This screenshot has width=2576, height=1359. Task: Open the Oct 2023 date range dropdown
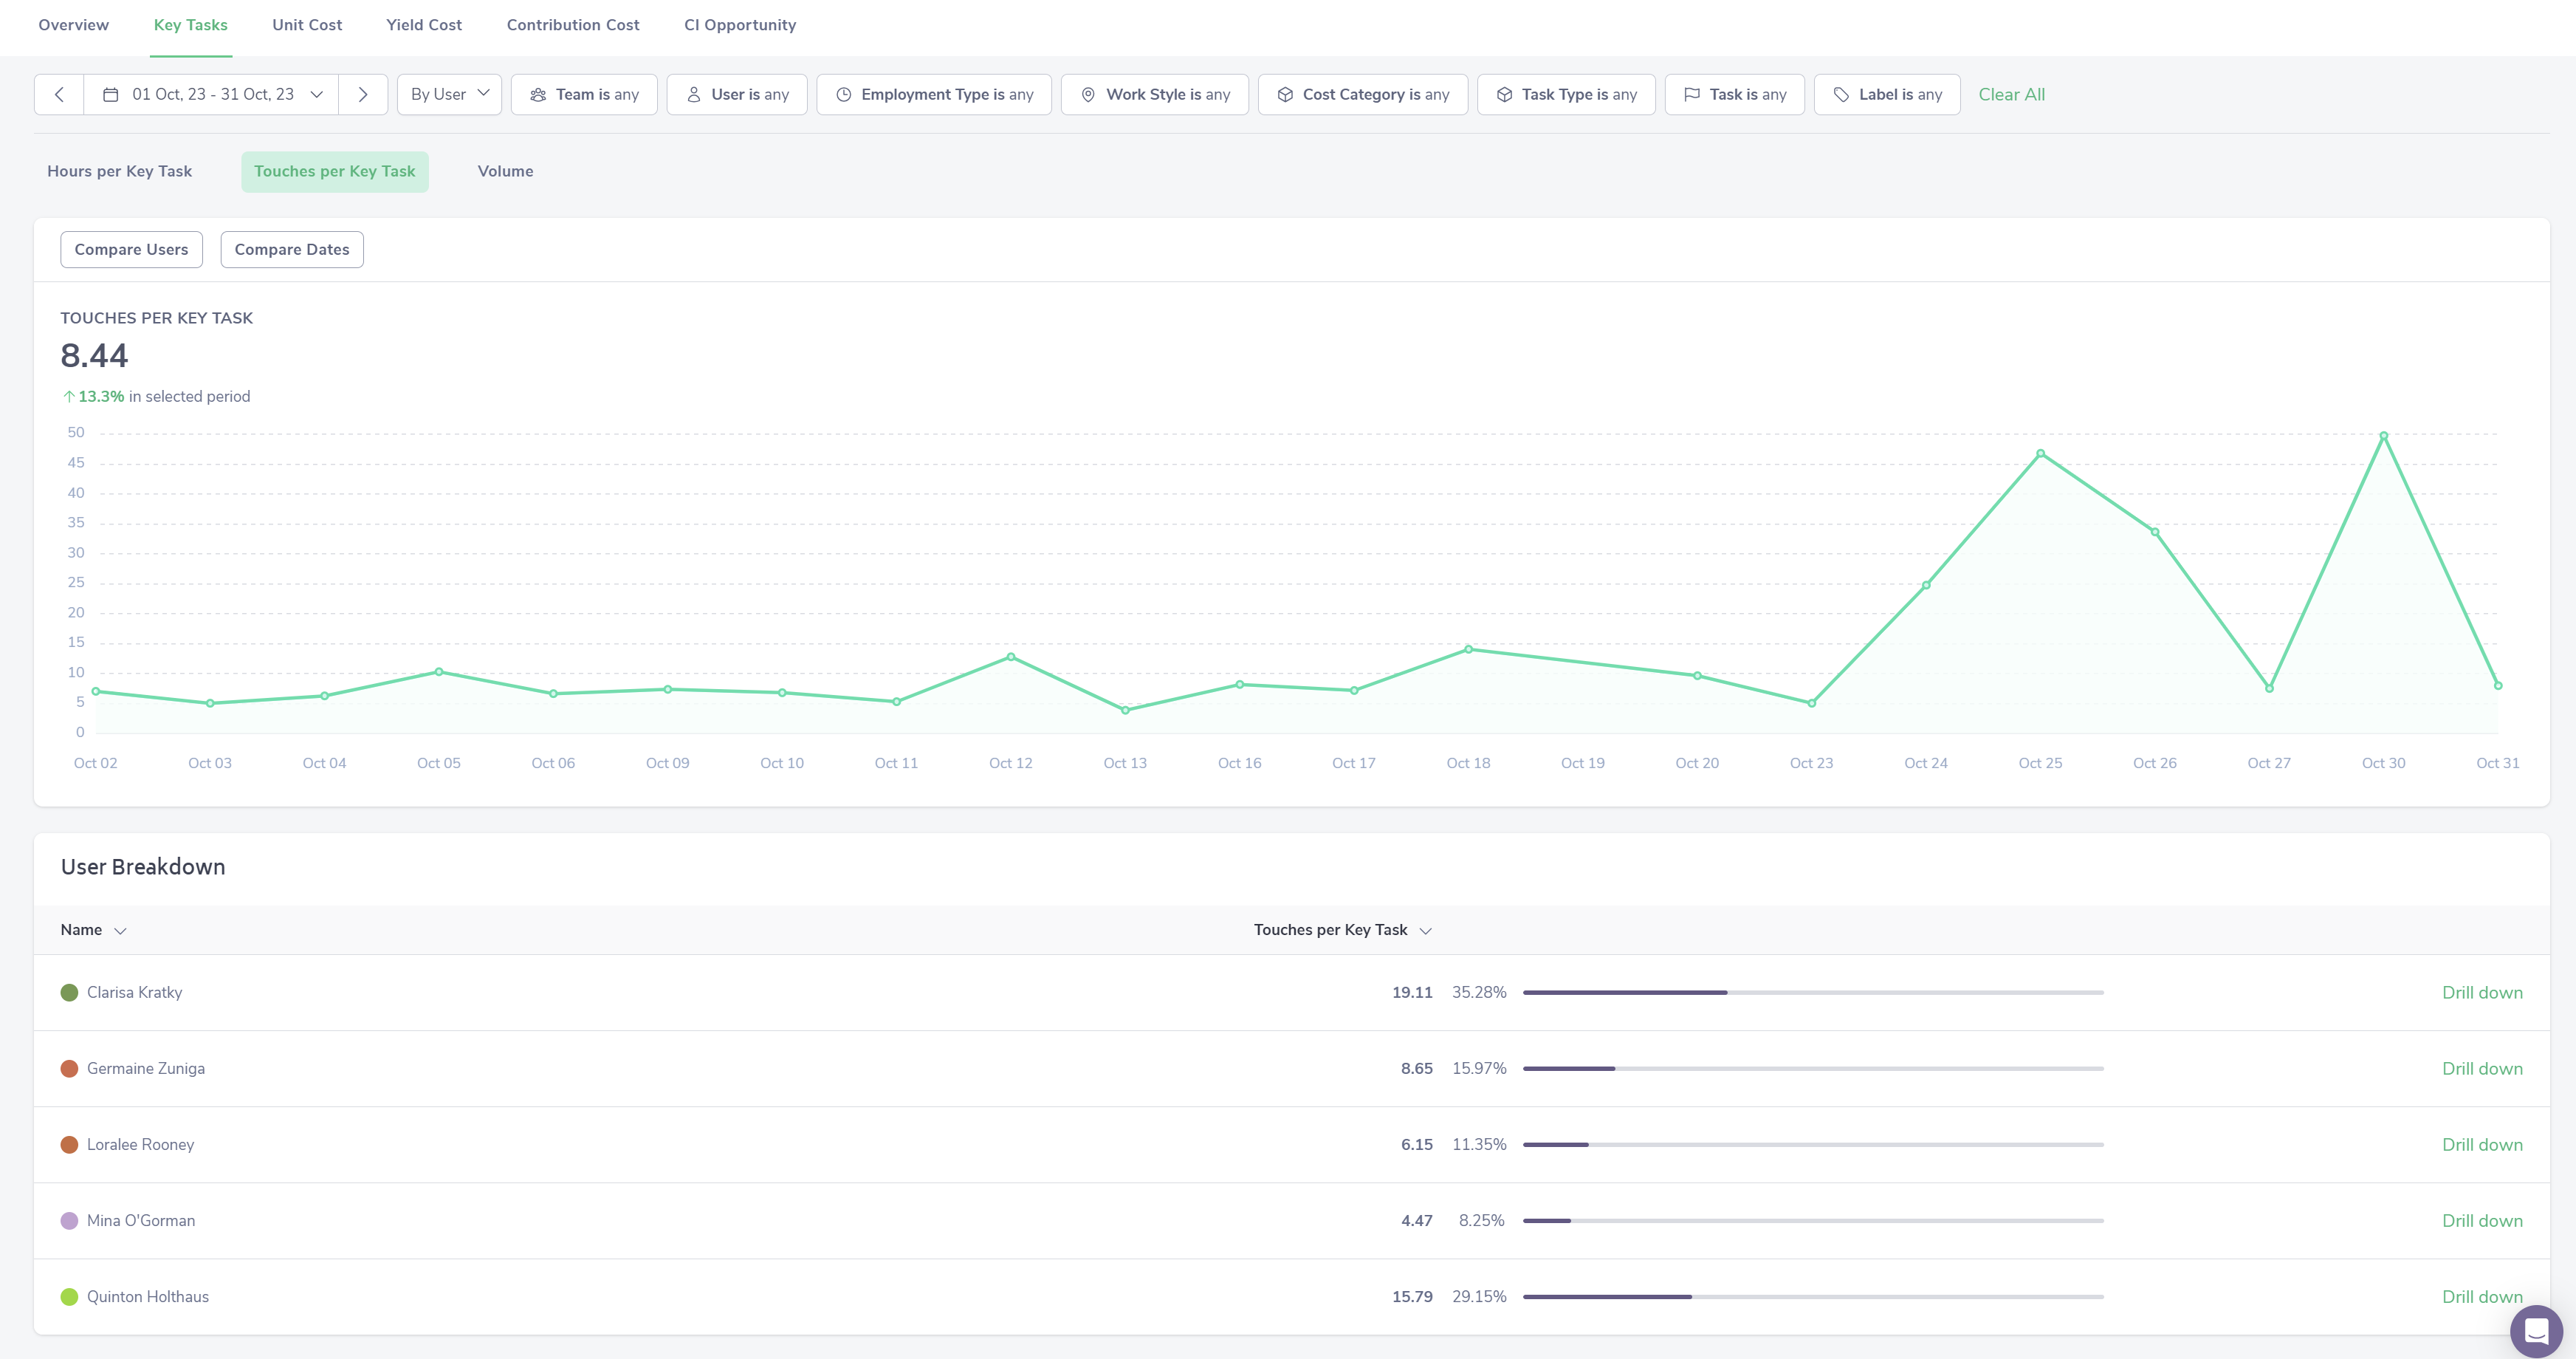click(213, 94)
